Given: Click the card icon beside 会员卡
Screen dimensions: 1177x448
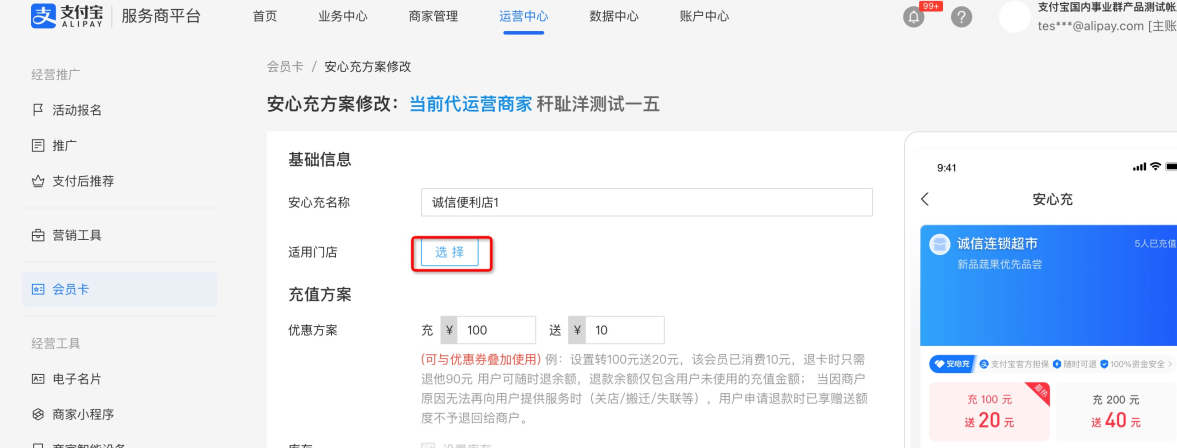Looking at the screenshot, I should coord(38,289).
